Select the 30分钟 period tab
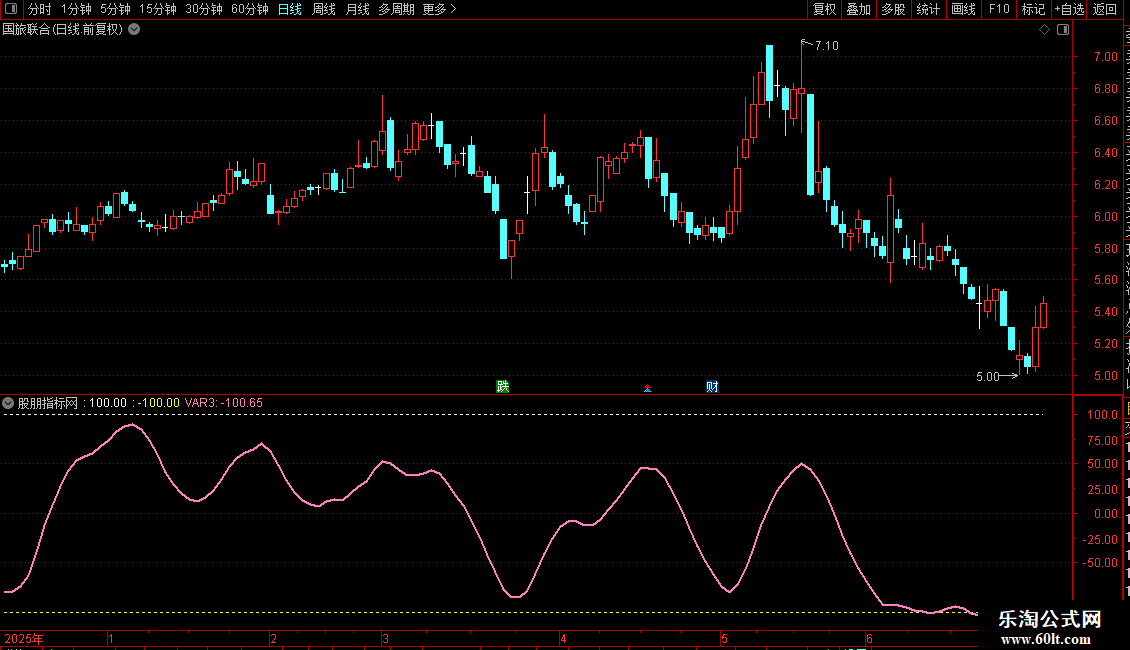Viewport: 1130px width, 650px height. tap(203, 9)
